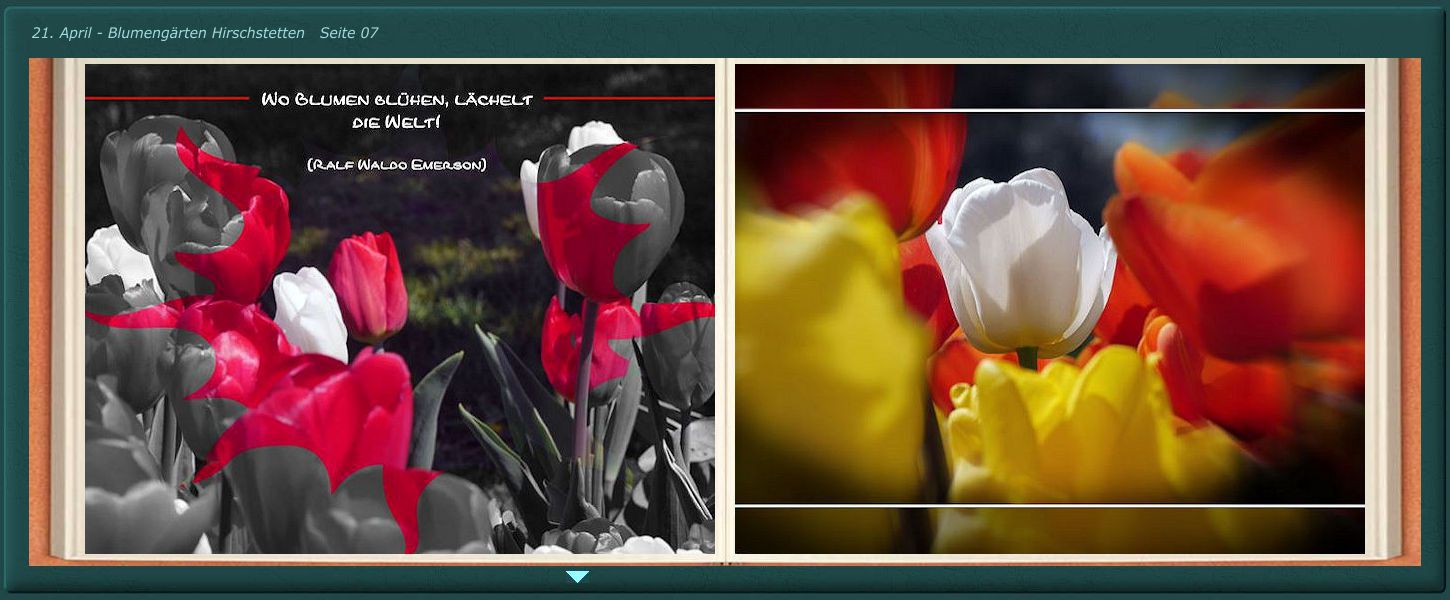Click the left edge of the book pages

(67, 309)
